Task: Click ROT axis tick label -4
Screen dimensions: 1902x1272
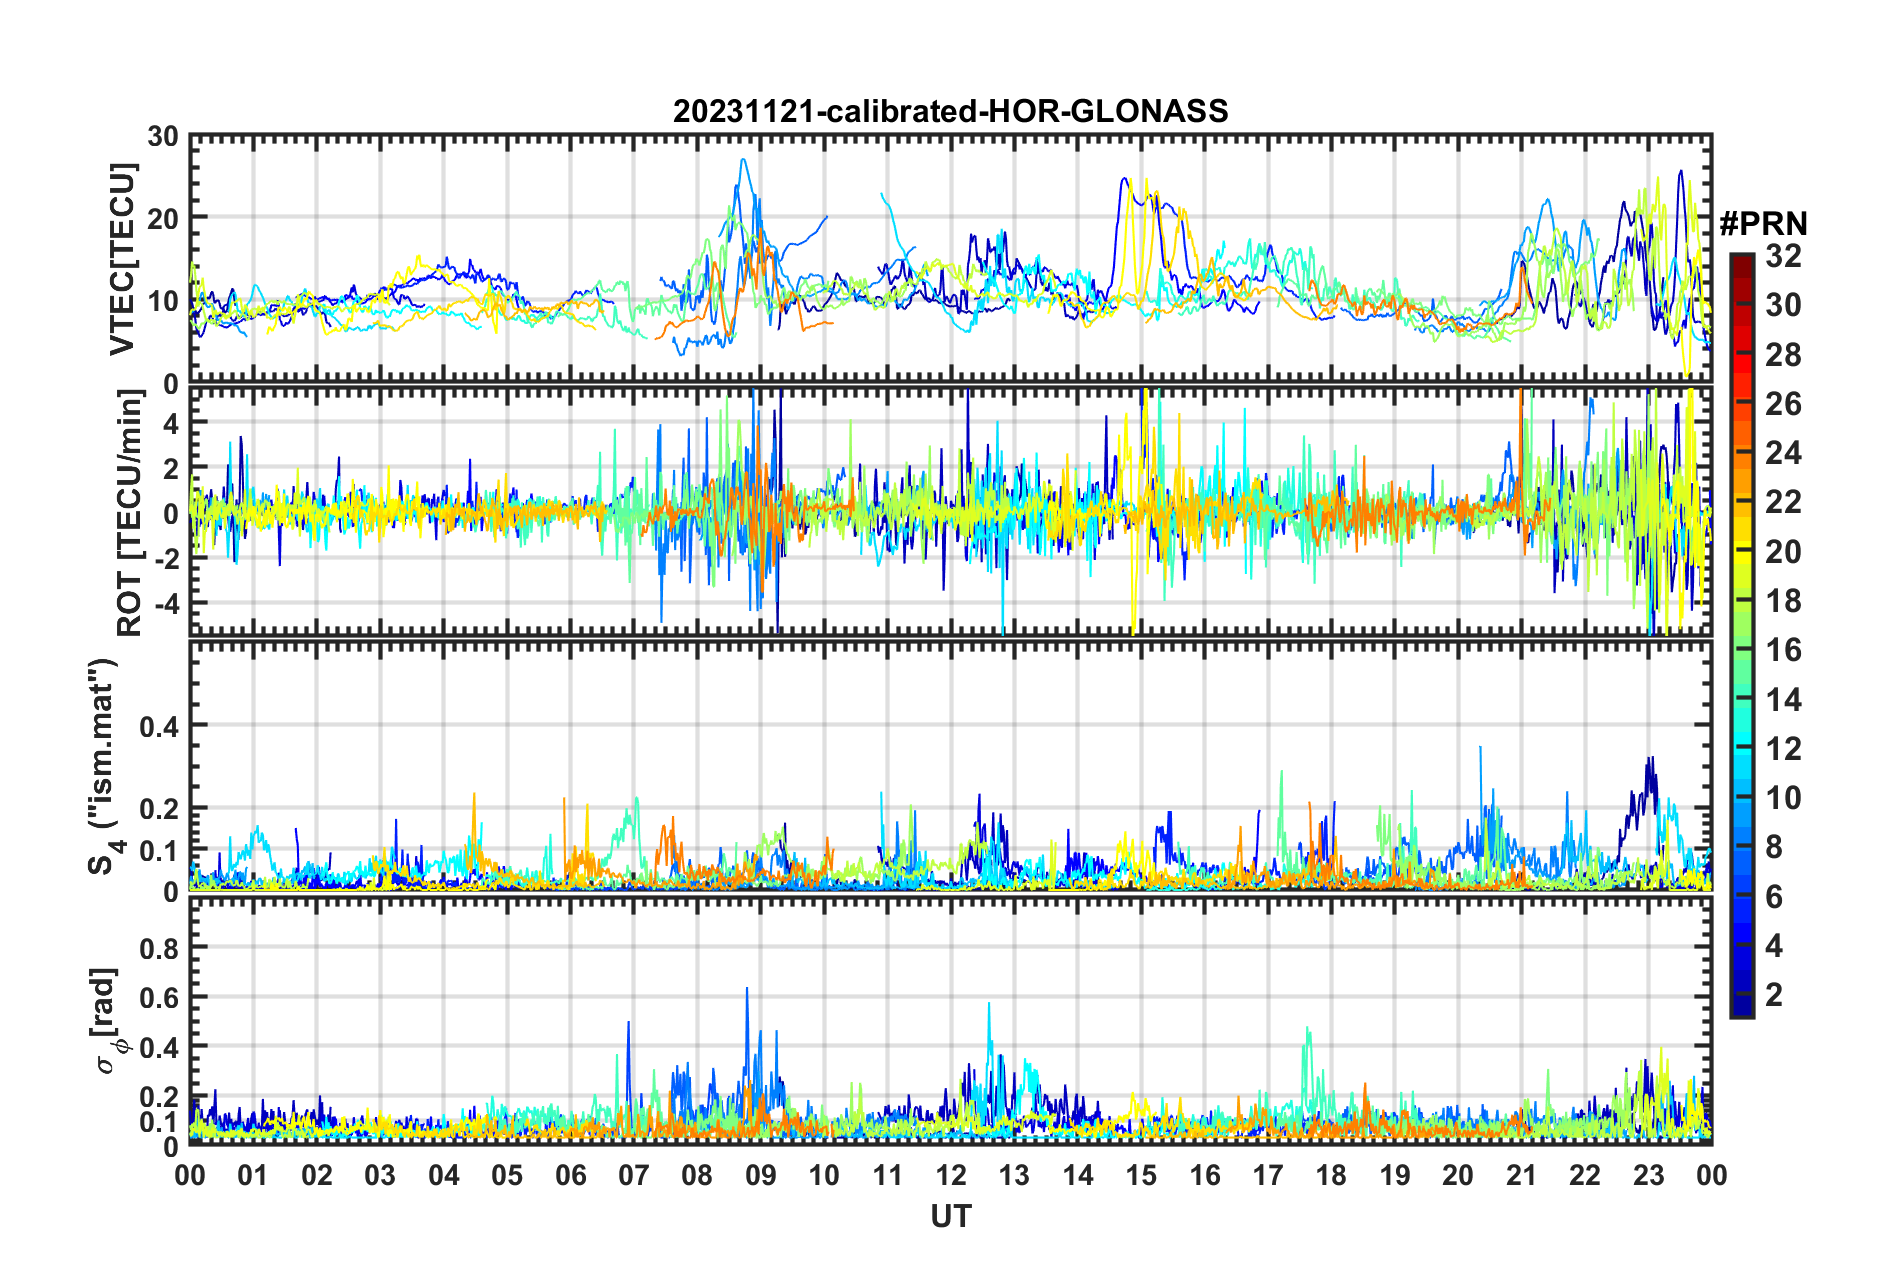Action: [x=168, y=603]
